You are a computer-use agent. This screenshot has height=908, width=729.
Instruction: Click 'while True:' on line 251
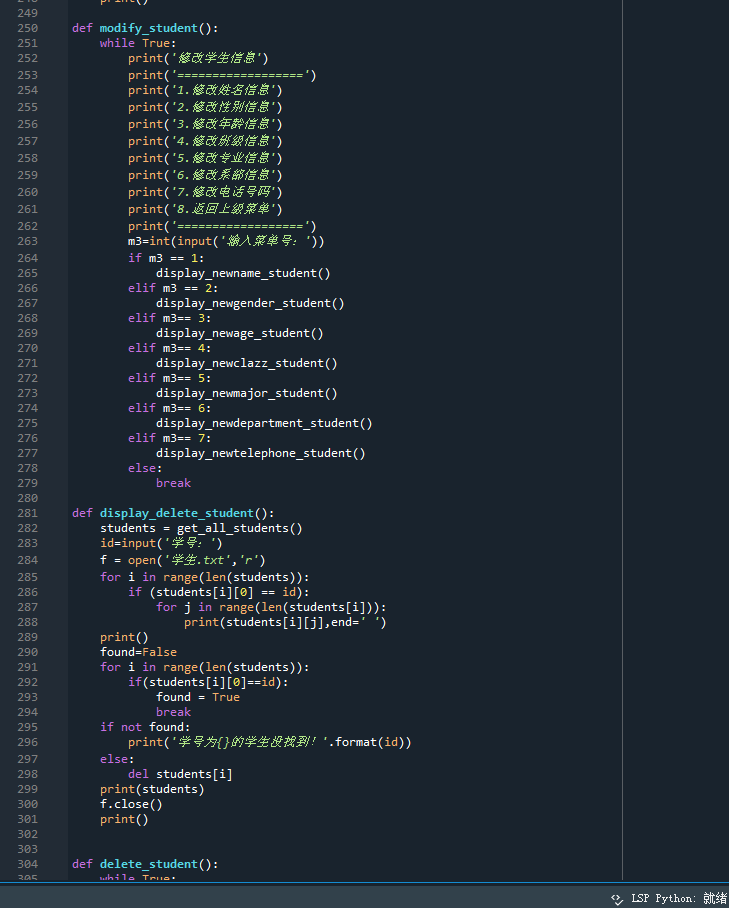(x=138, y=43)
